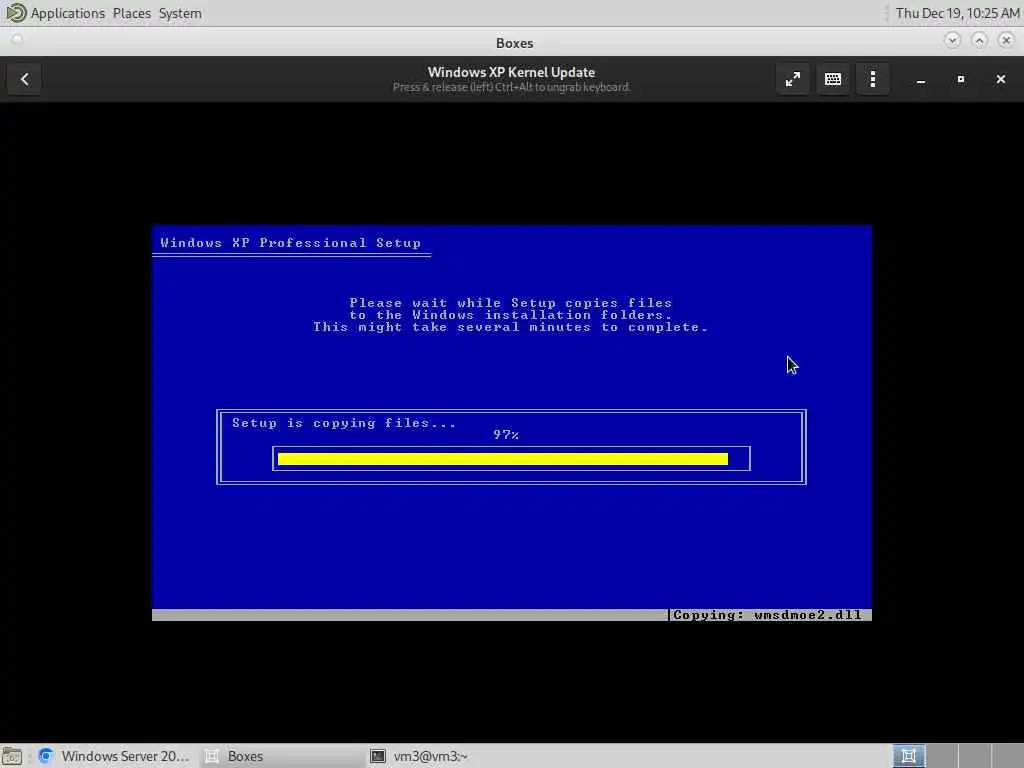Toggle fullscreen mode in Boxes header

click(793, 79)
